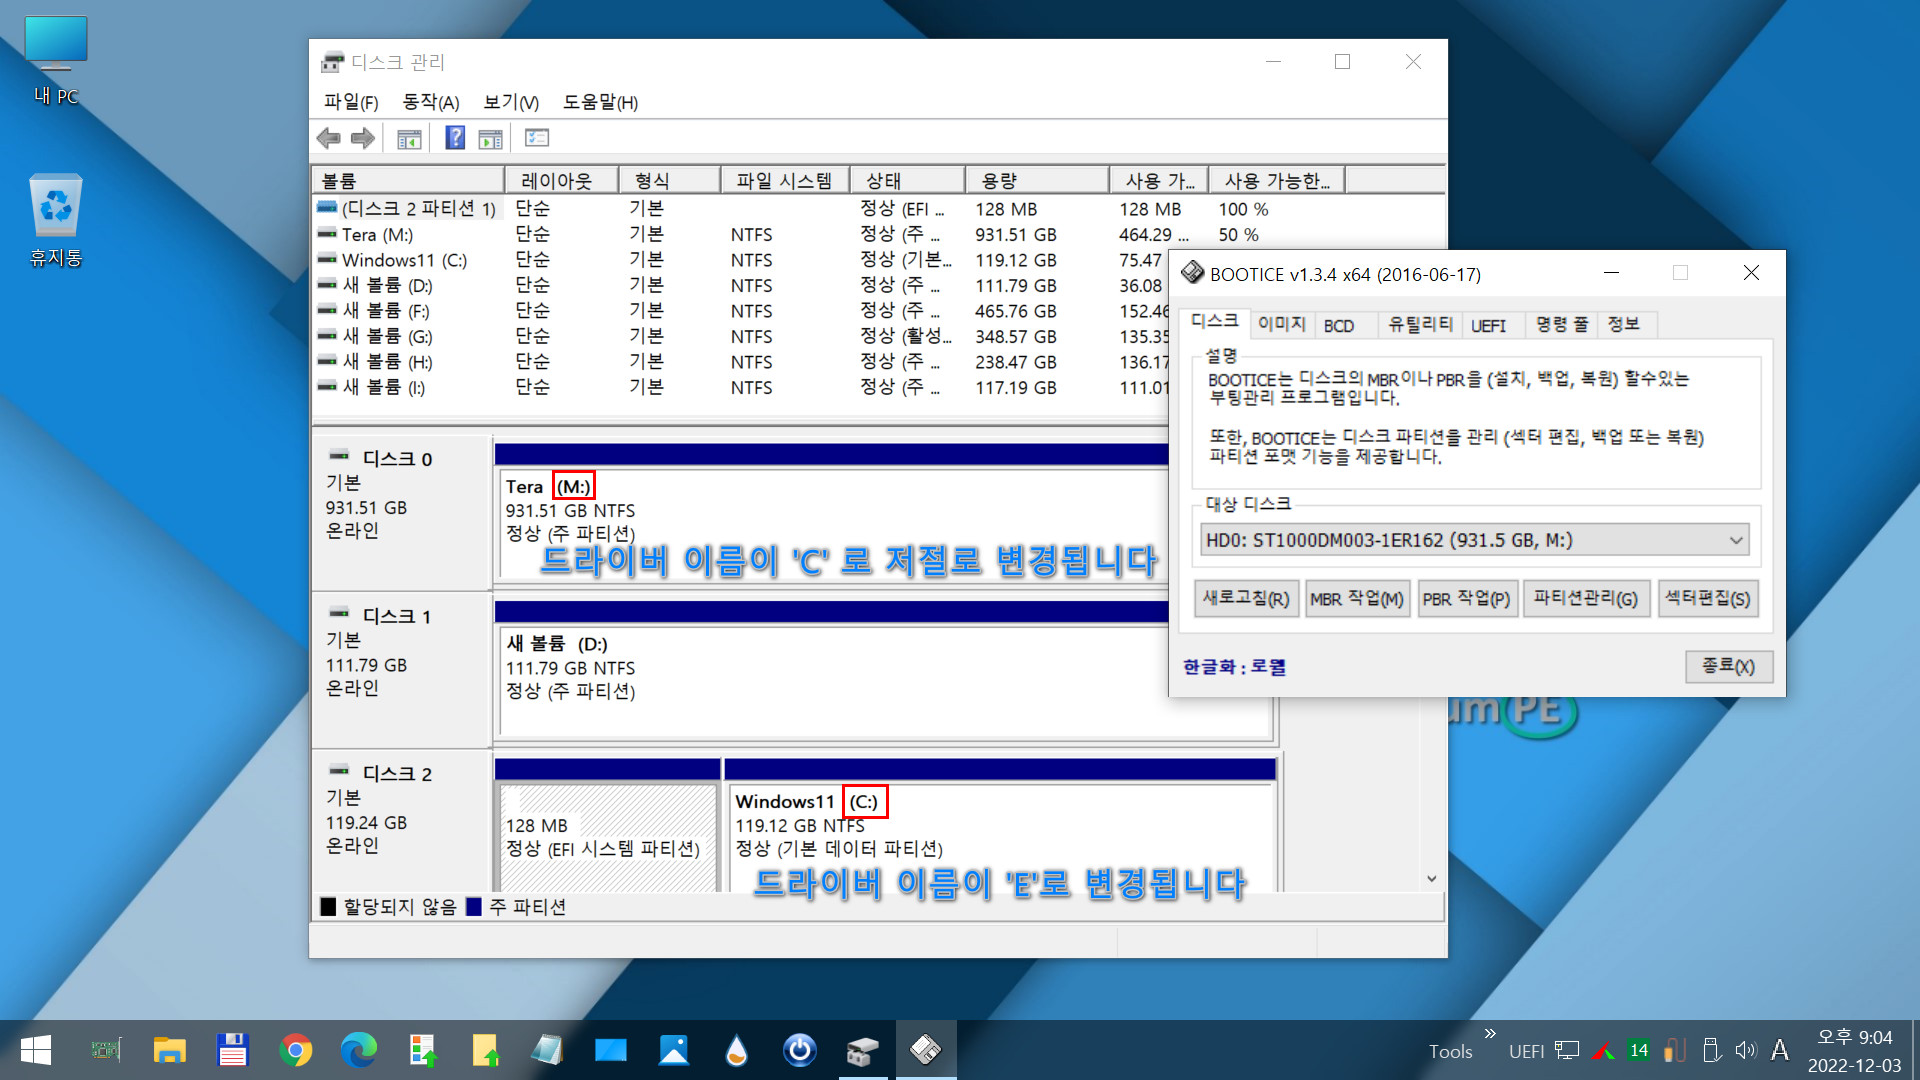Viewport: 1920px width, 1080px height.
Task: Click the Forward arrow in Disk Management toolbar
Action: [362, 139]
